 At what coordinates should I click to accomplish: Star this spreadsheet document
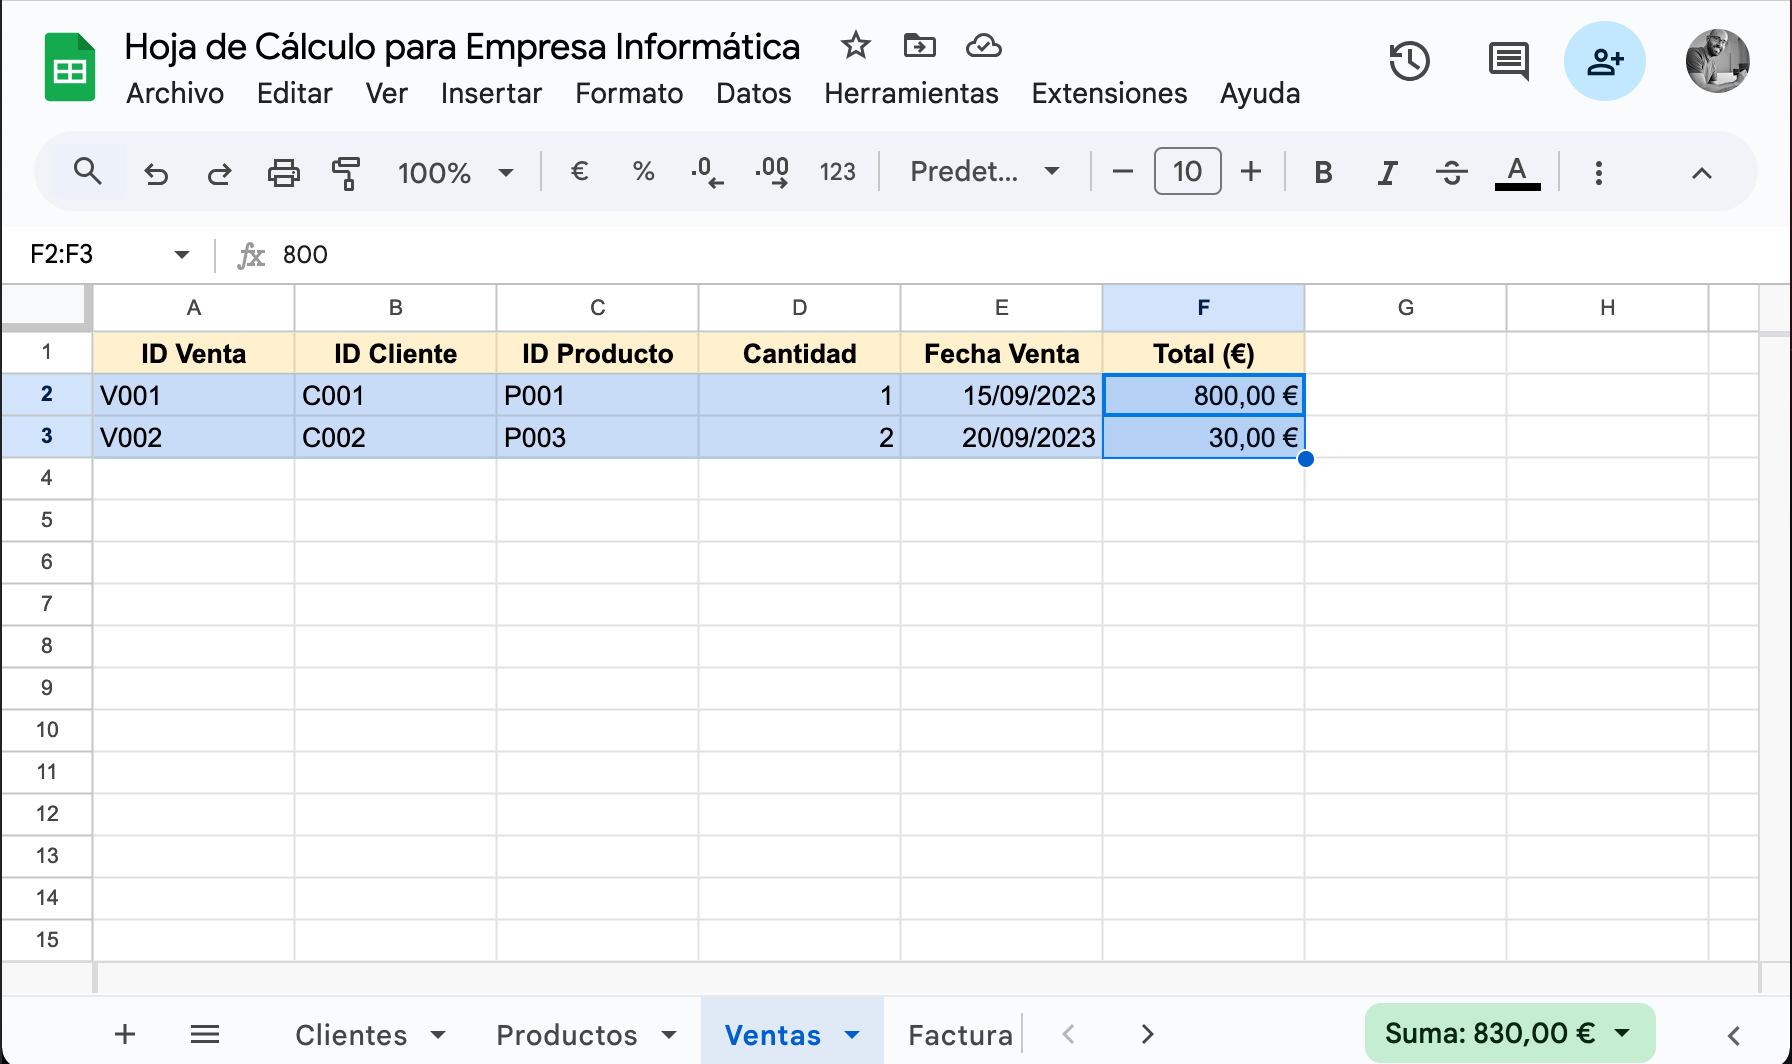[855, 46]
